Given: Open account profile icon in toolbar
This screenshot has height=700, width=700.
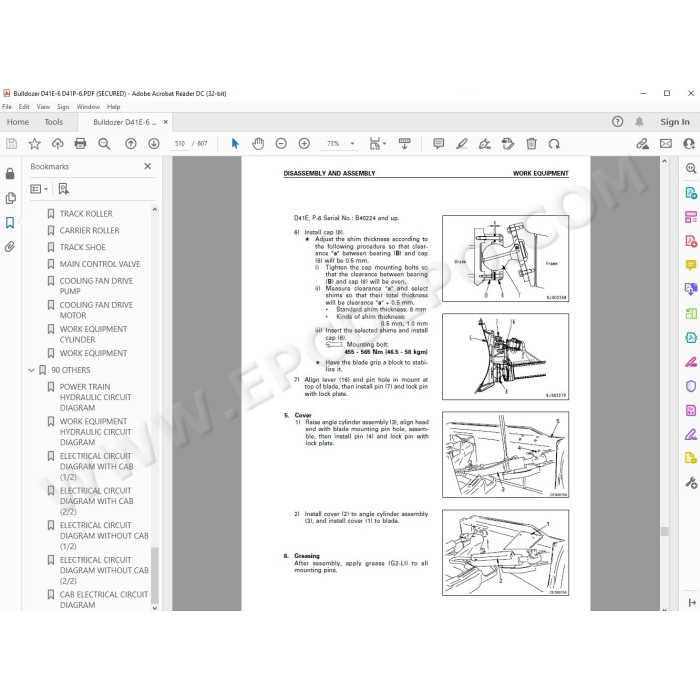Looking at the screenshot, I should pos(689,144).
